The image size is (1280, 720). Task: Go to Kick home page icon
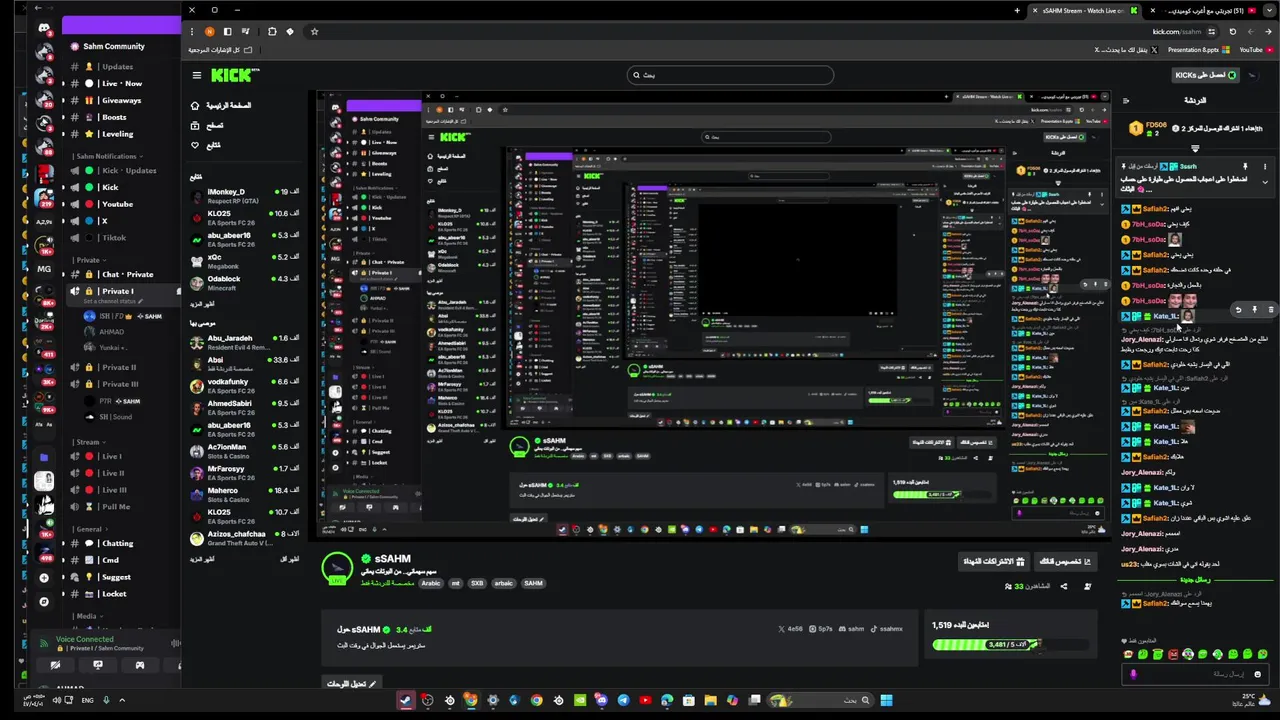tap(195, 105)
